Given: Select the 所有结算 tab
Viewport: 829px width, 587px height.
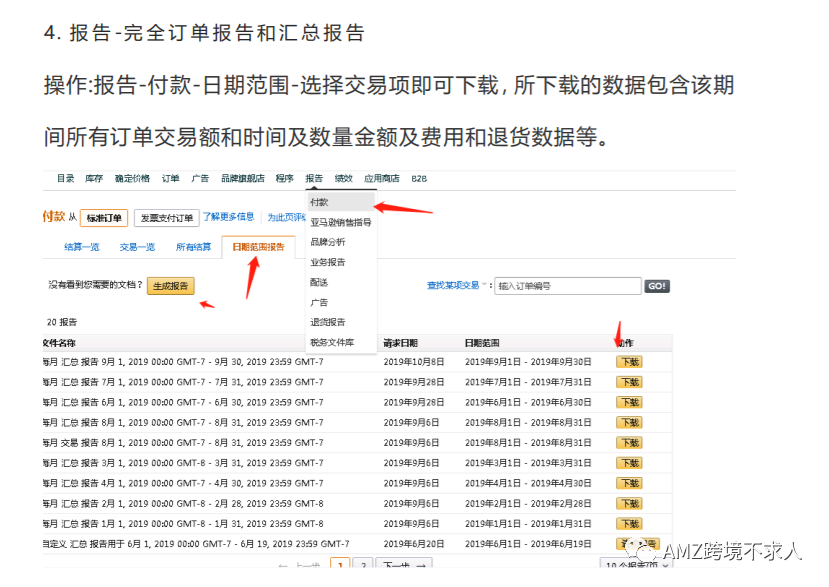Looking at the screenshot, I should coord(192,247).
